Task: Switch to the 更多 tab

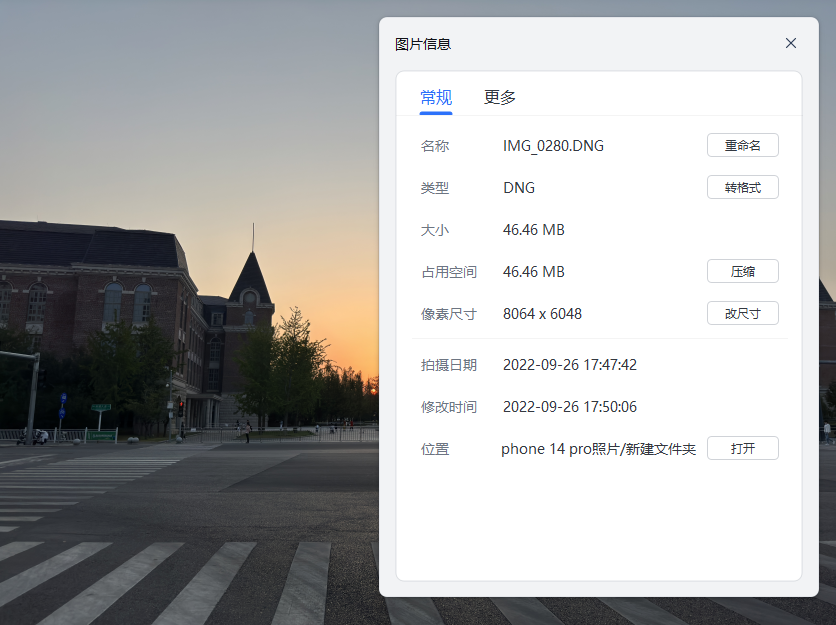Action: pos(500,98)
